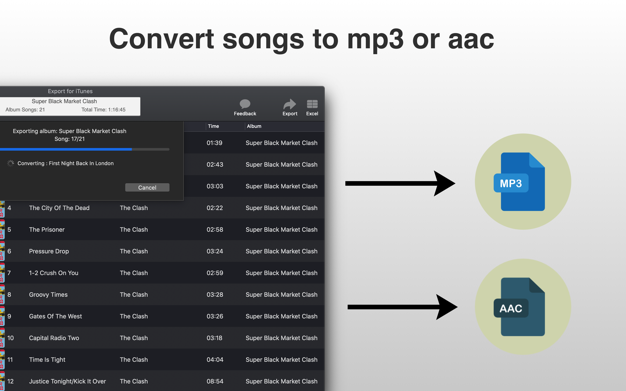Image resolution: width=626 pixels, height=391 pixels.
Task: Select the song Groovy Times
Action: (x=48, y=295)
